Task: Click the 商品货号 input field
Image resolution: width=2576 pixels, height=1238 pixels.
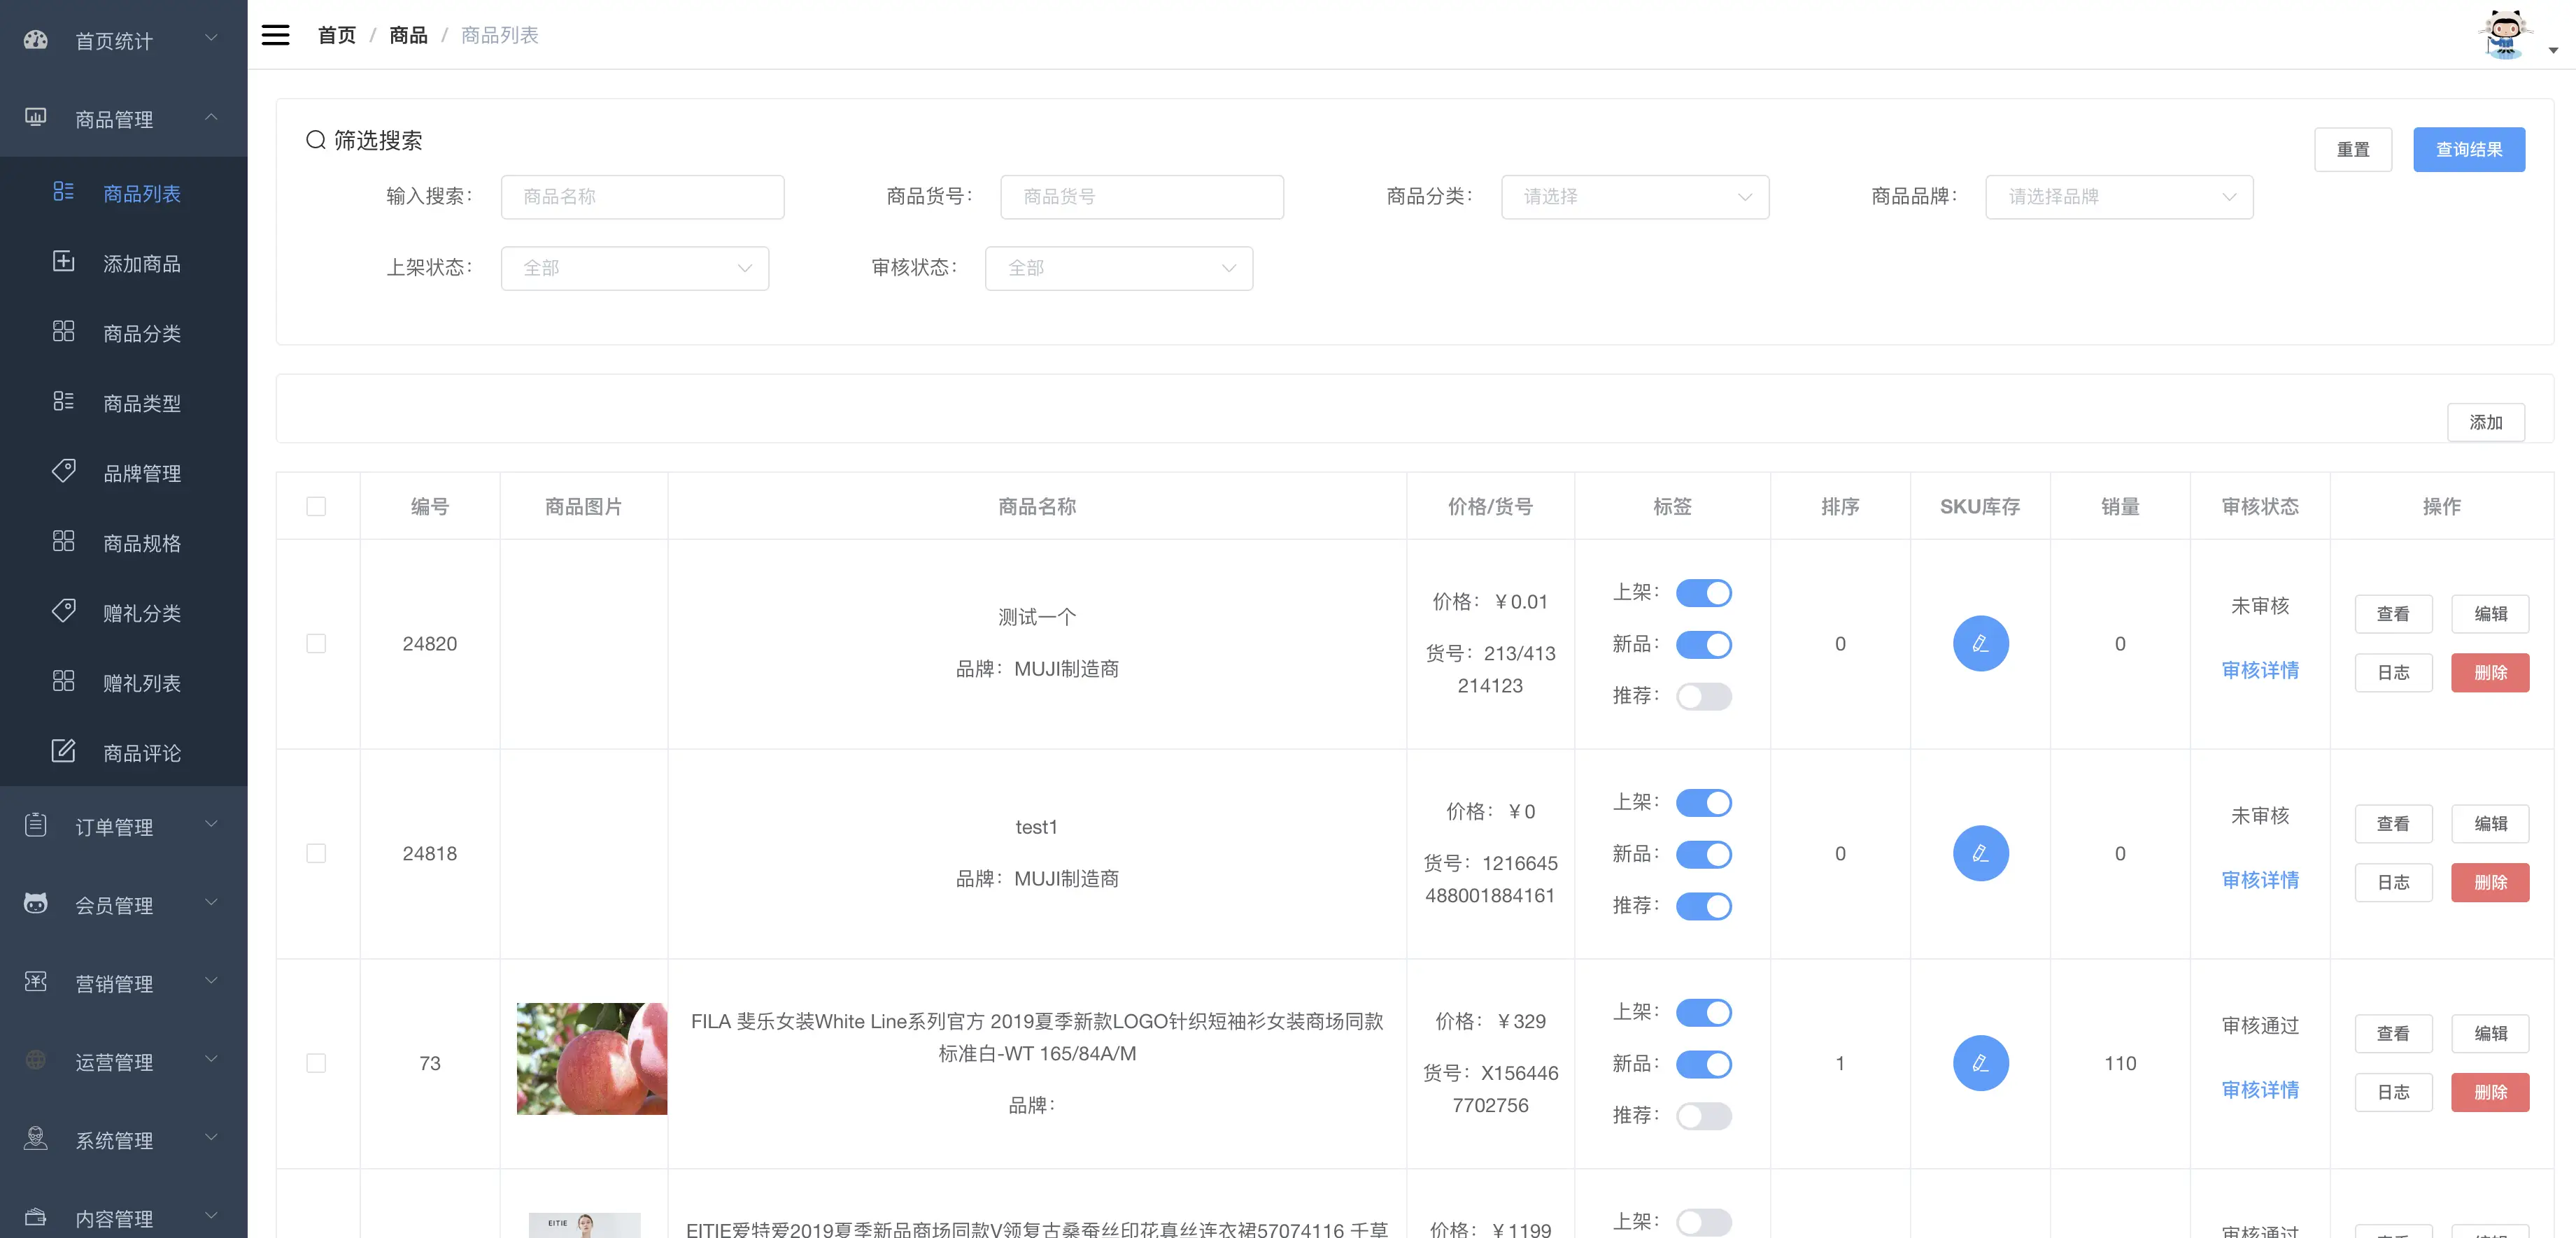Action: point(1141,197)
